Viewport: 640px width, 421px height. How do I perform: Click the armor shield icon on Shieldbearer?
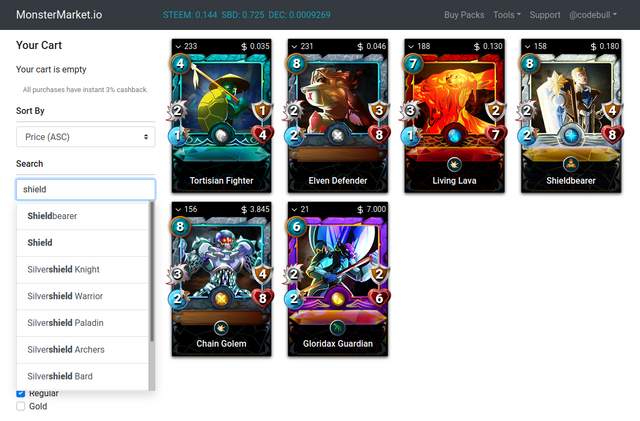point(612,110)
